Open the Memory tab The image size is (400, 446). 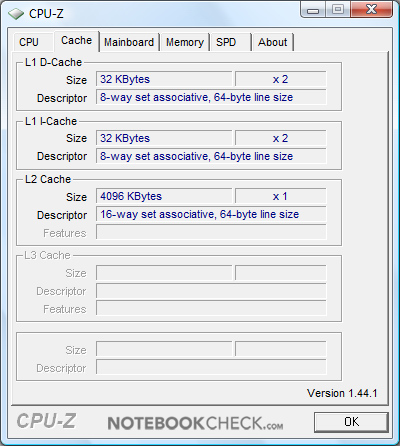(x=185, y=42)
